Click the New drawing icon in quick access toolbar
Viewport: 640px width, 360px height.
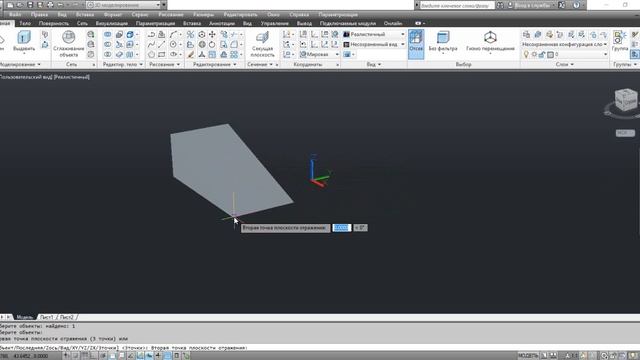10,5
